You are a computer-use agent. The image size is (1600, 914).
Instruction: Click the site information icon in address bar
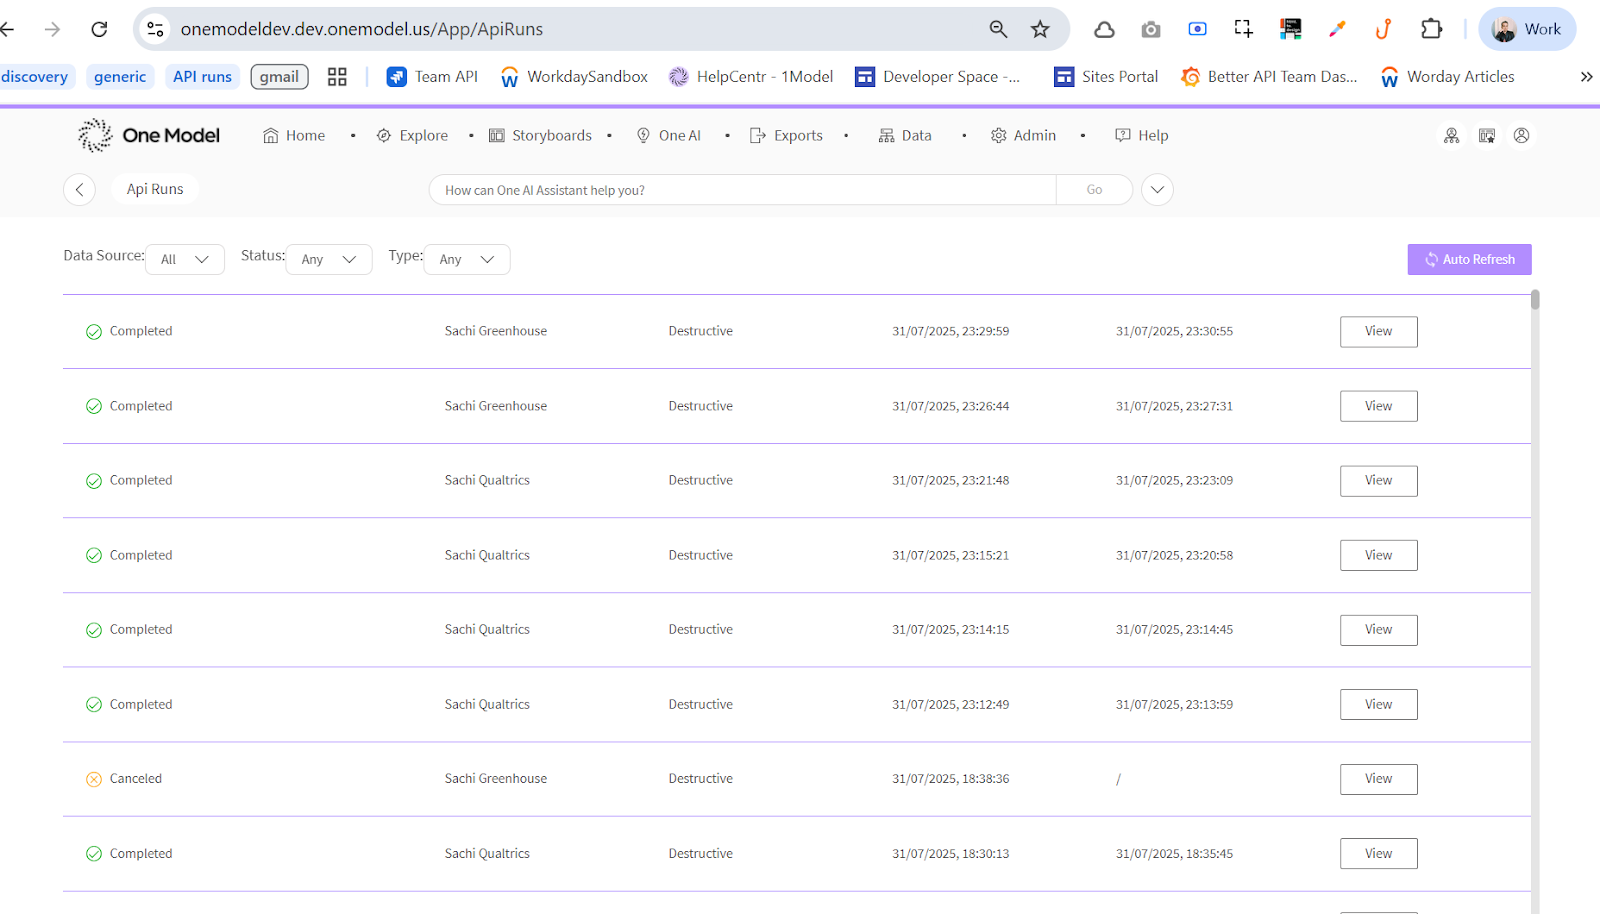tap(156, 29)
